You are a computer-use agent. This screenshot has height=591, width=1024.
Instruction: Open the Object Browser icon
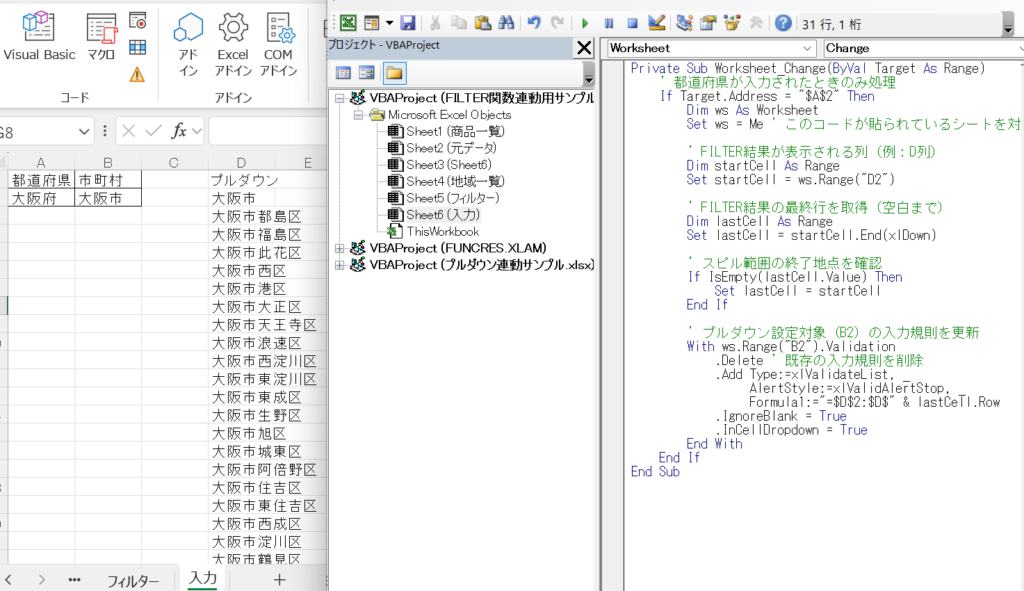pyautogui.click(x=732, y=24)
